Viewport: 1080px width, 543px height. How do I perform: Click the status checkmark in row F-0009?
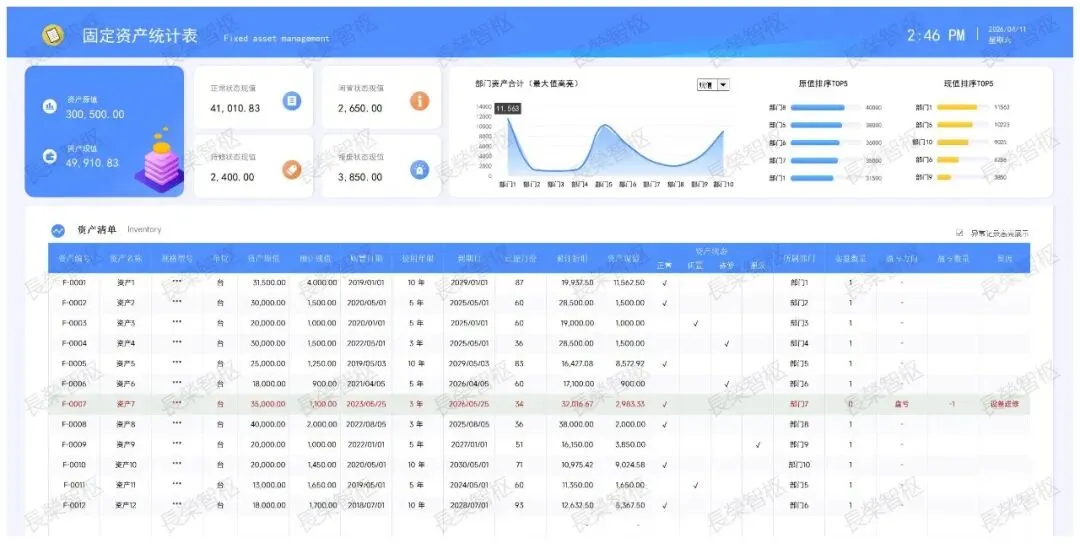[x=758, y=444]
